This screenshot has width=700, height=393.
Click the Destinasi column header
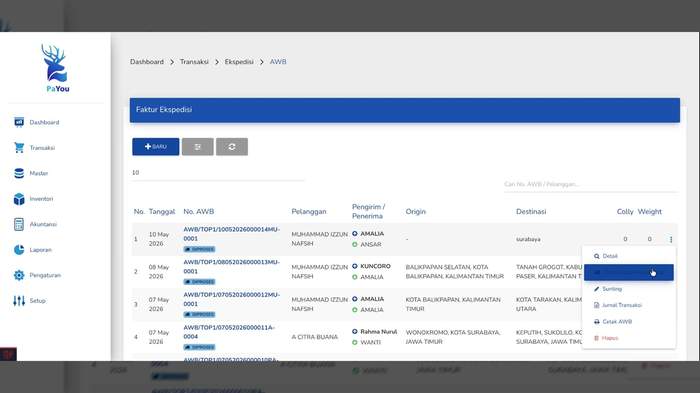(x=531, y=212)
